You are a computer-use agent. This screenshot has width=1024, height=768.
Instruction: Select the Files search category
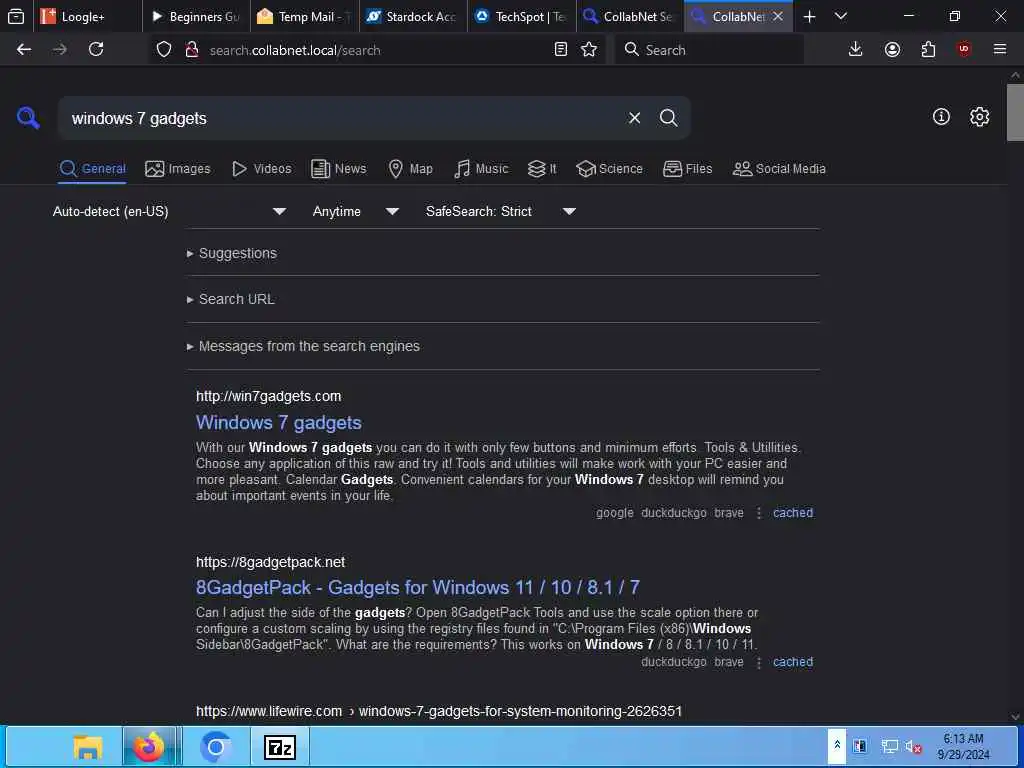pyautogui.click(x=687, y=169)
